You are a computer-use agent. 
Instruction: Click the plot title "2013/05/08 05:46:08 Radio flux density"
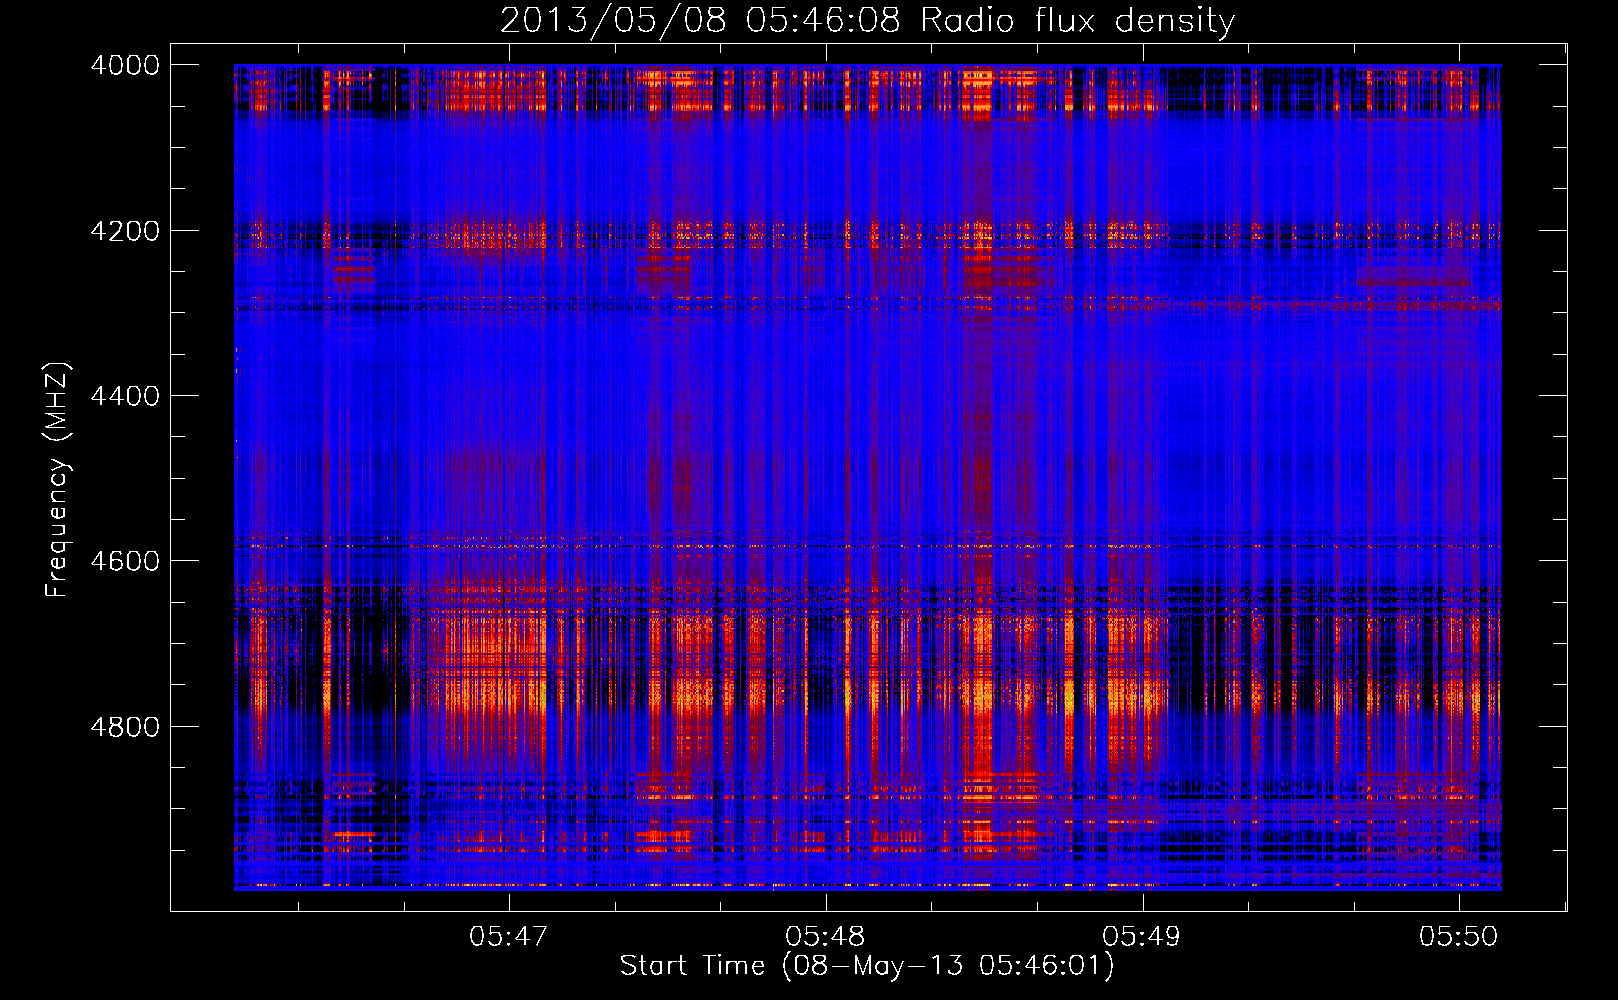tap(867, 21)
